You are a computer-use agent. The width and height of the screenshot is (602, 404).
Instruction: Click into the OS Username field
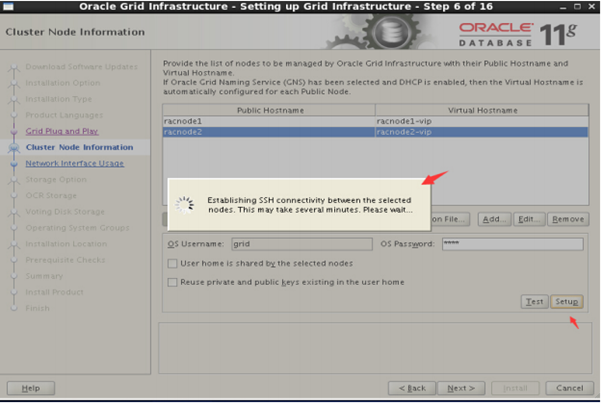[302, 244]
